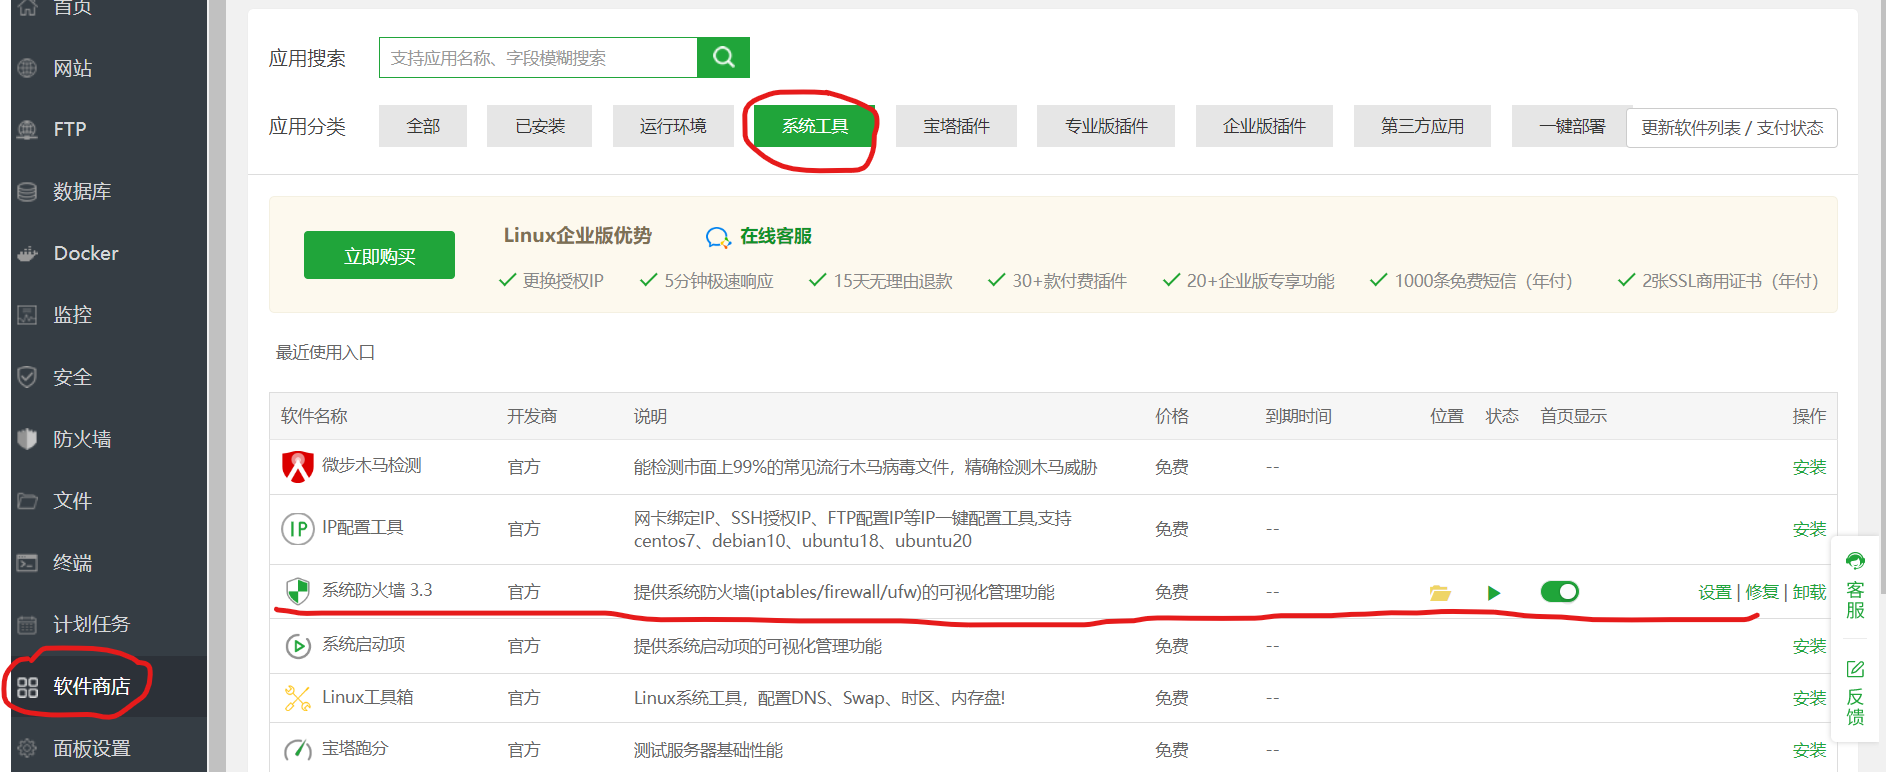1886x772 pixels.
Task: Click the 在线客服 chat bubble icon
Action: coord(718,237)
